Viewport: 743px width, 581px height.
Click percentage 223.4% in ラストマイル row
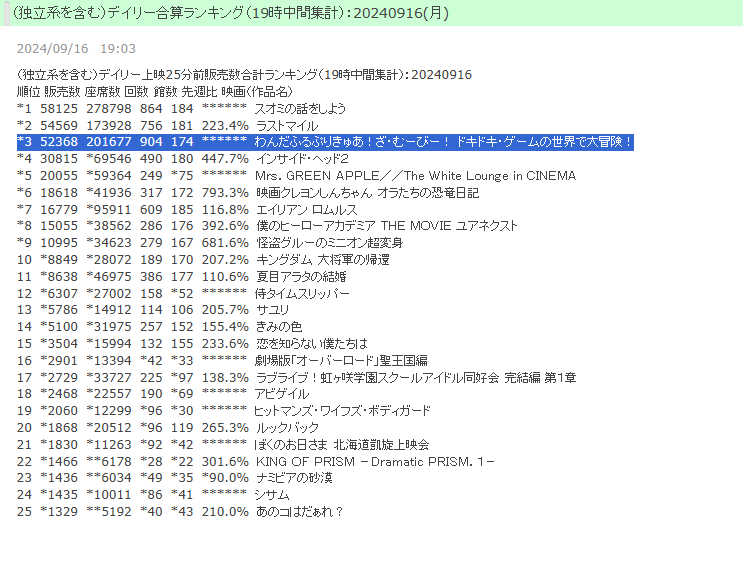(225, 126)
